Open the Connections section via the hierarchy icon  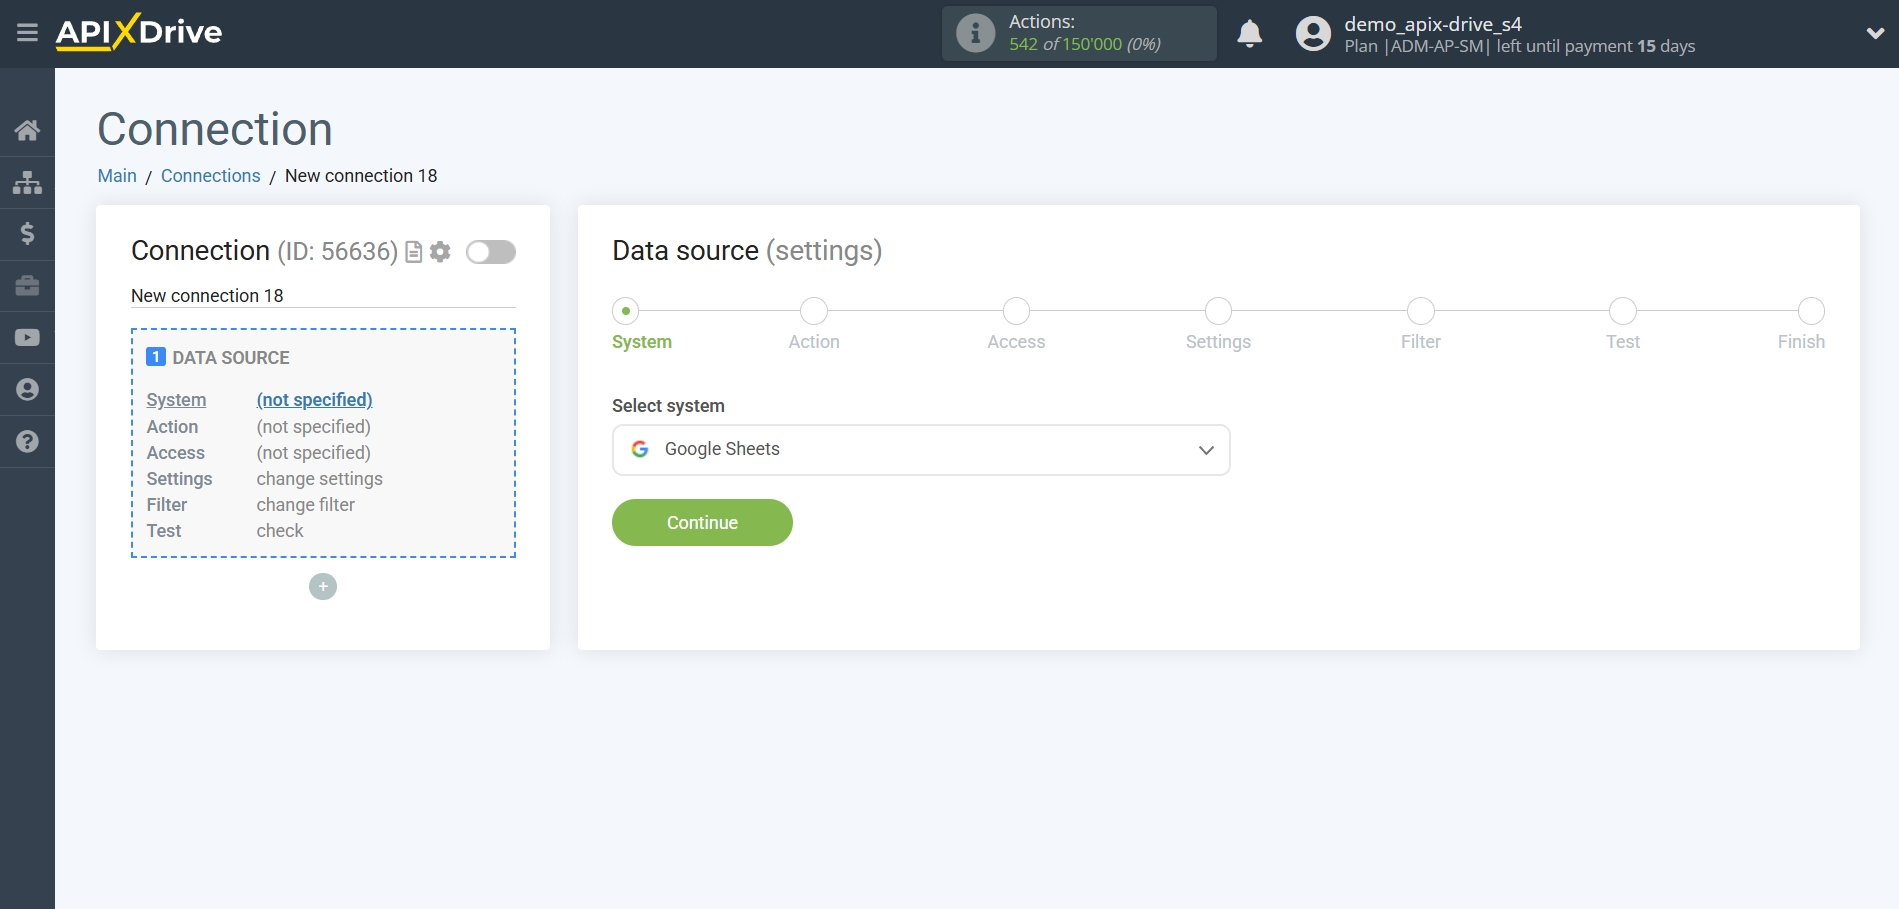[27, 182]
